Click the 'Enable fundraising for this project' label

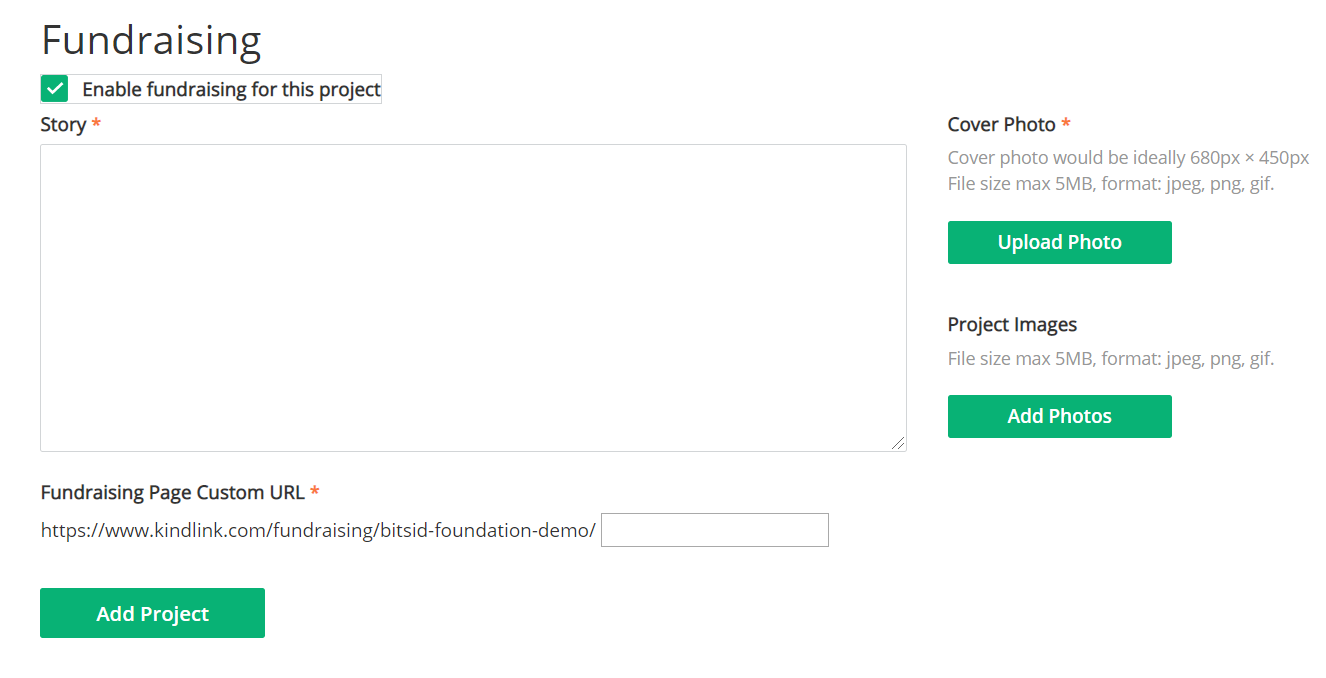(x=231, y=89)
